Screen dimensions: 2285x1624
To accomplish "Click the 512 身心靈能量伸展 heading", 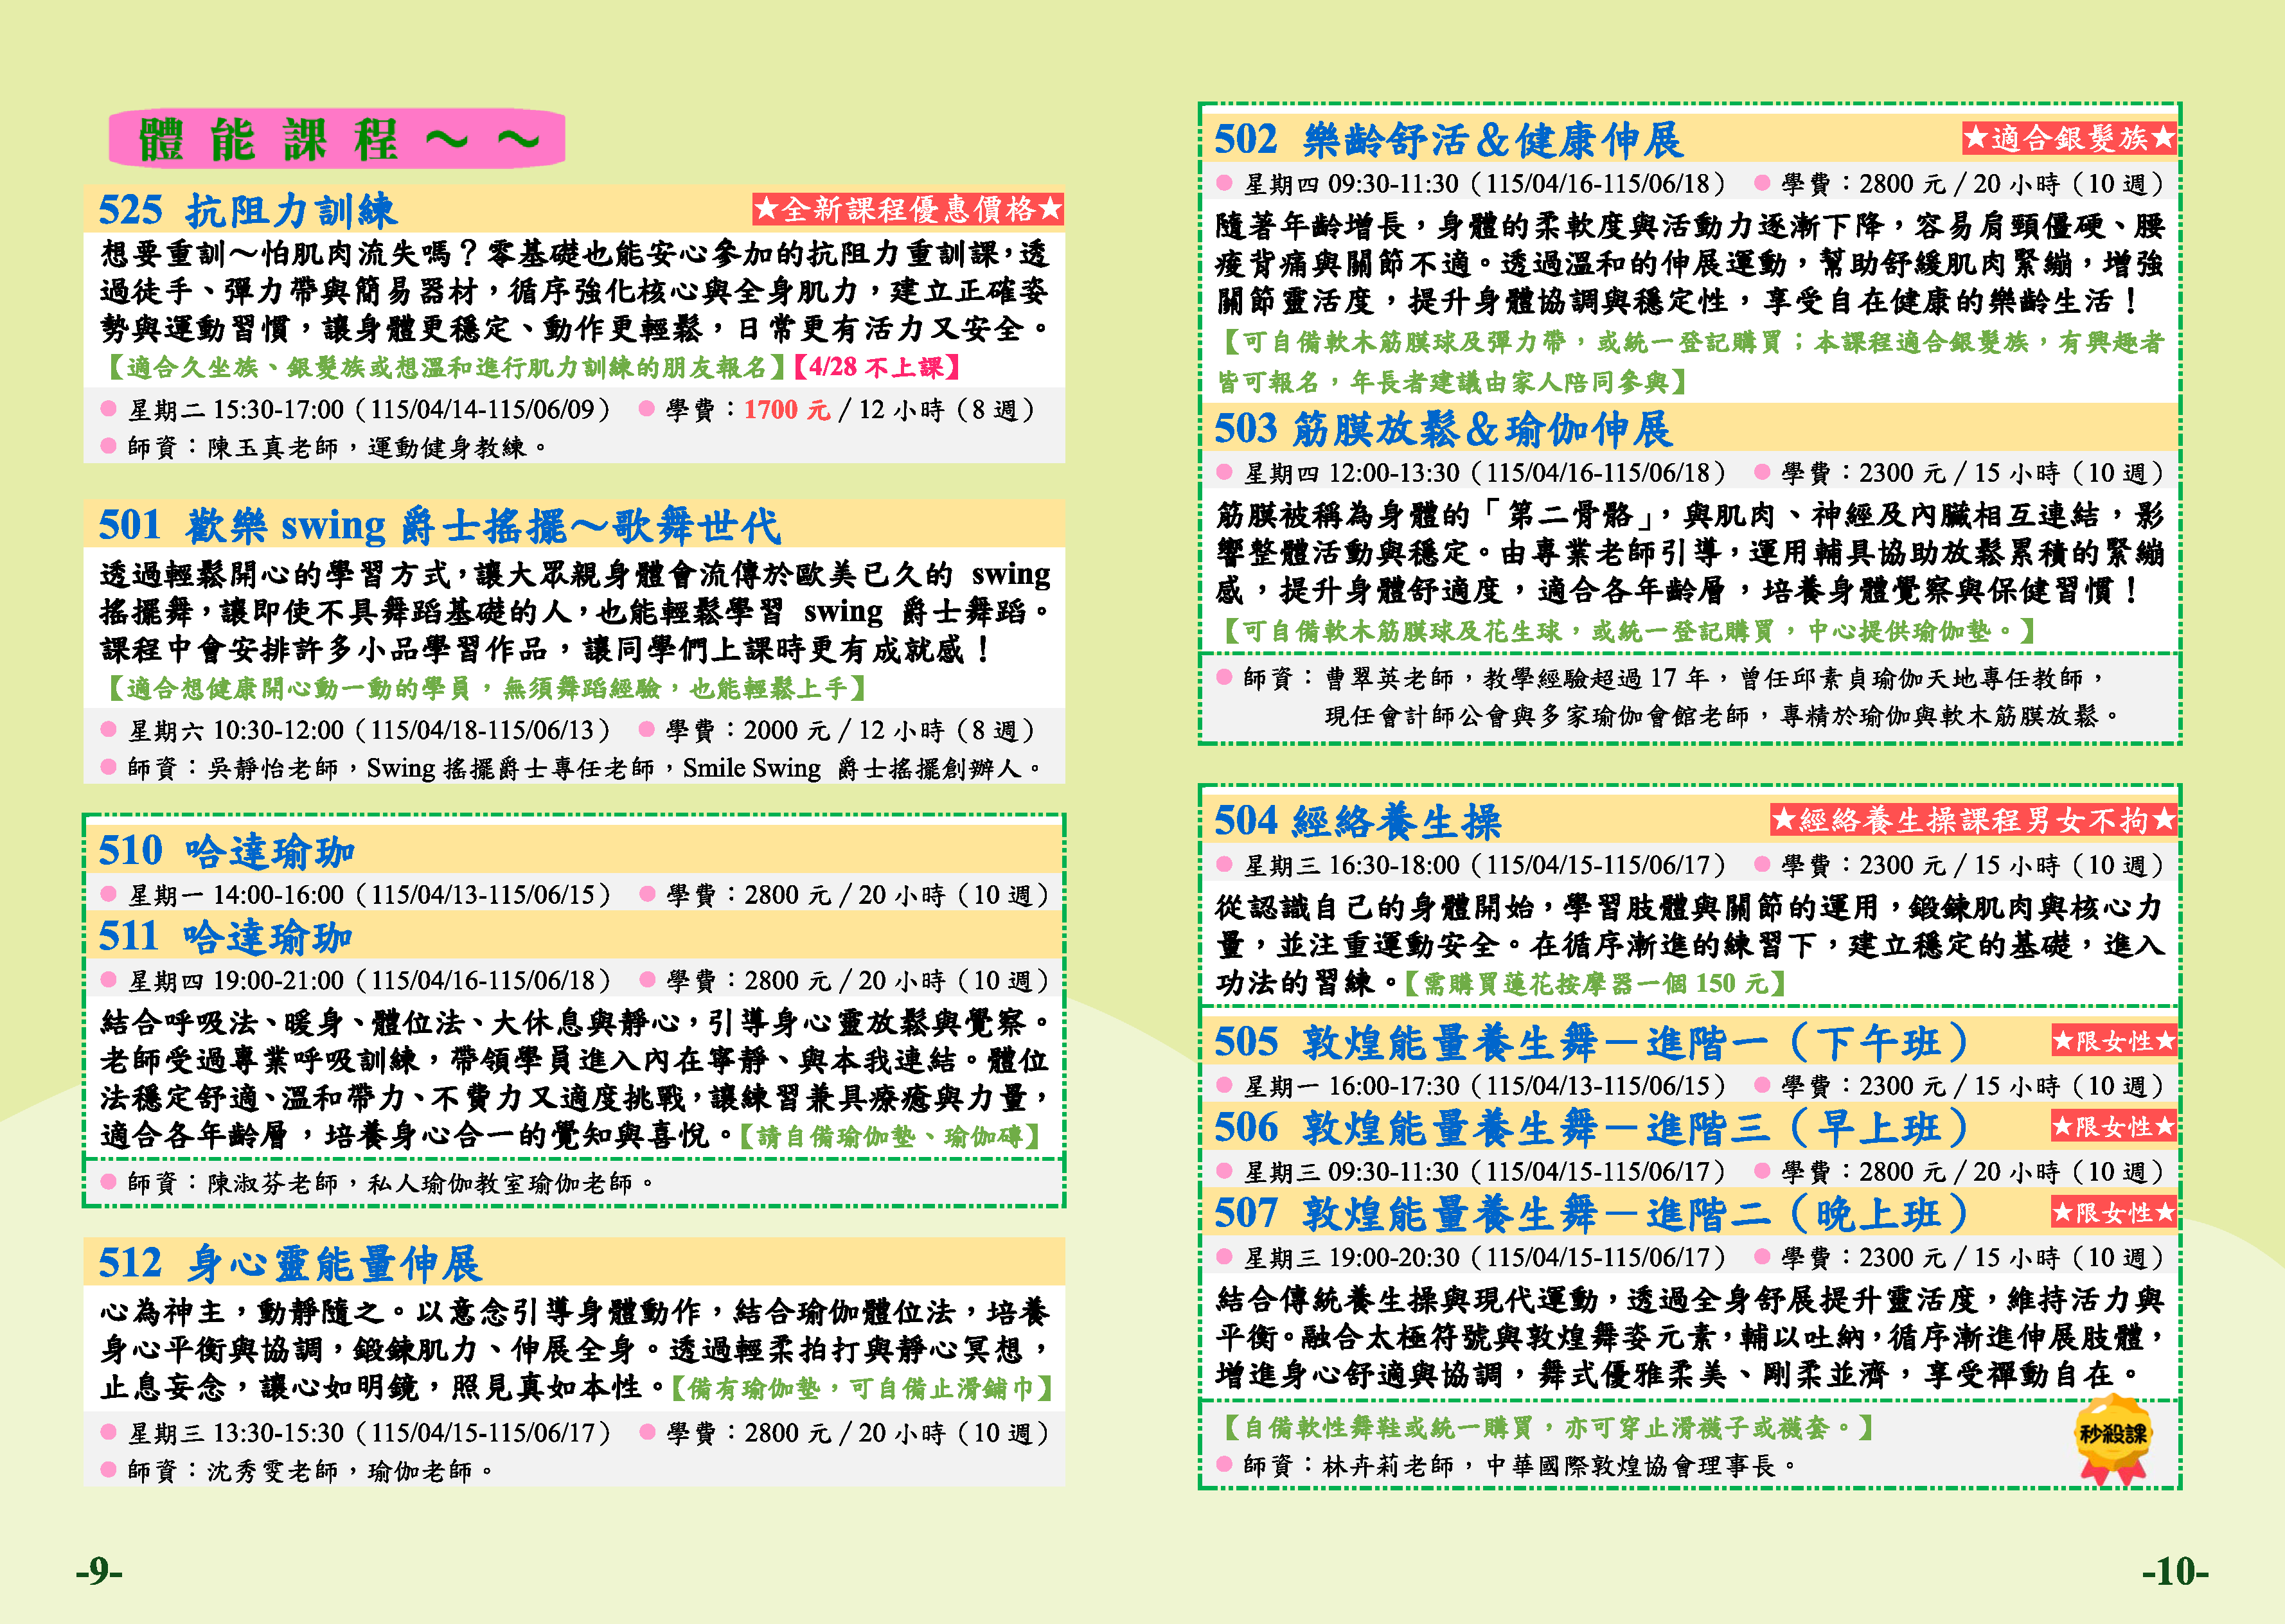I will (290, 1263).
